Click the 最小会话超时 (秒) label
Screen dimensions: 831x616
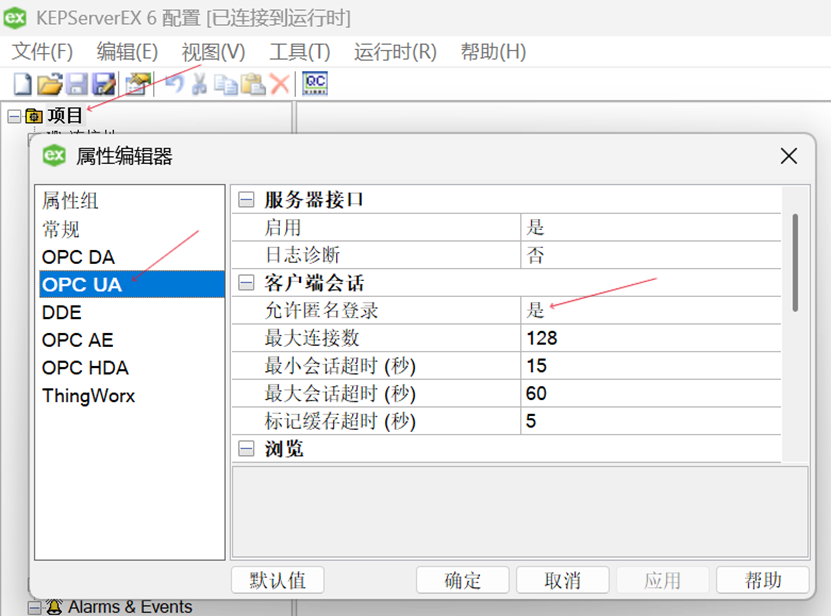click(340, 366)
